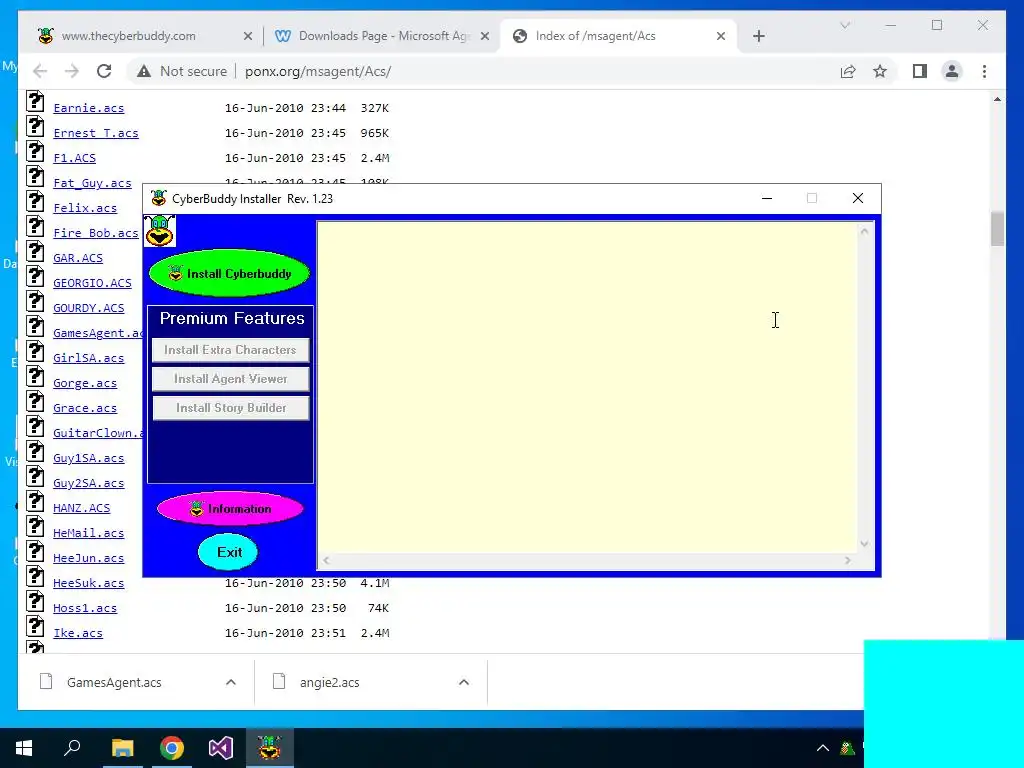Screen dimensions: 1024x768
Task: Open the Fat_Guy.acs link
Action: pos(92,184)
